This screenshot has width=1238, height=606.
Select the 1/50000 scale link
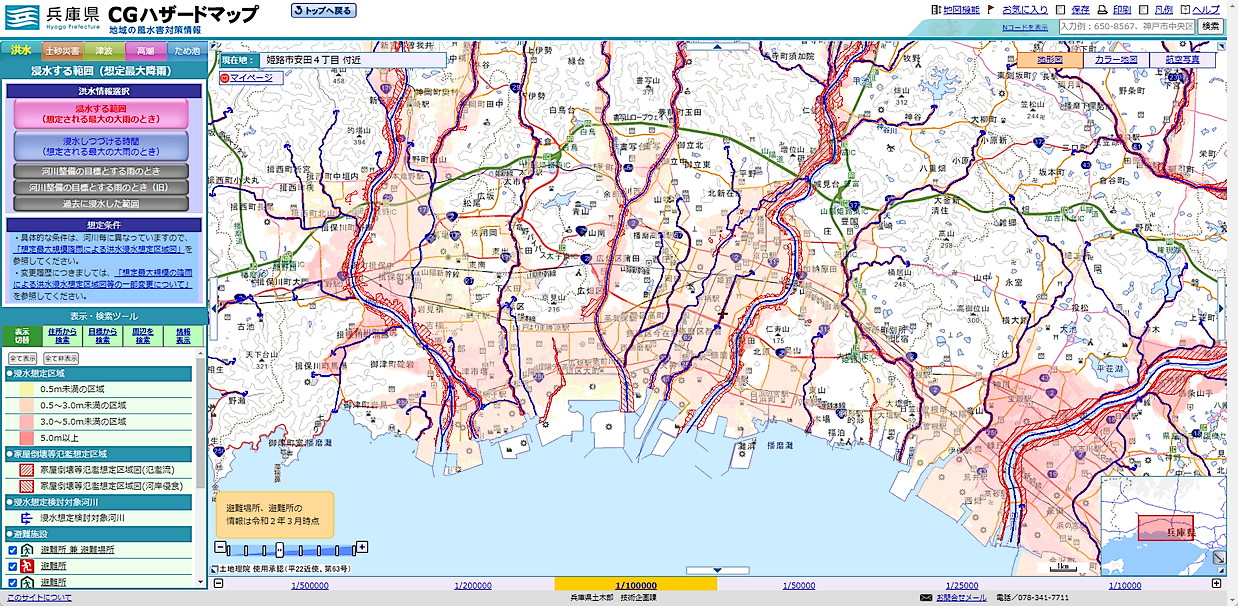click(798, 585)
